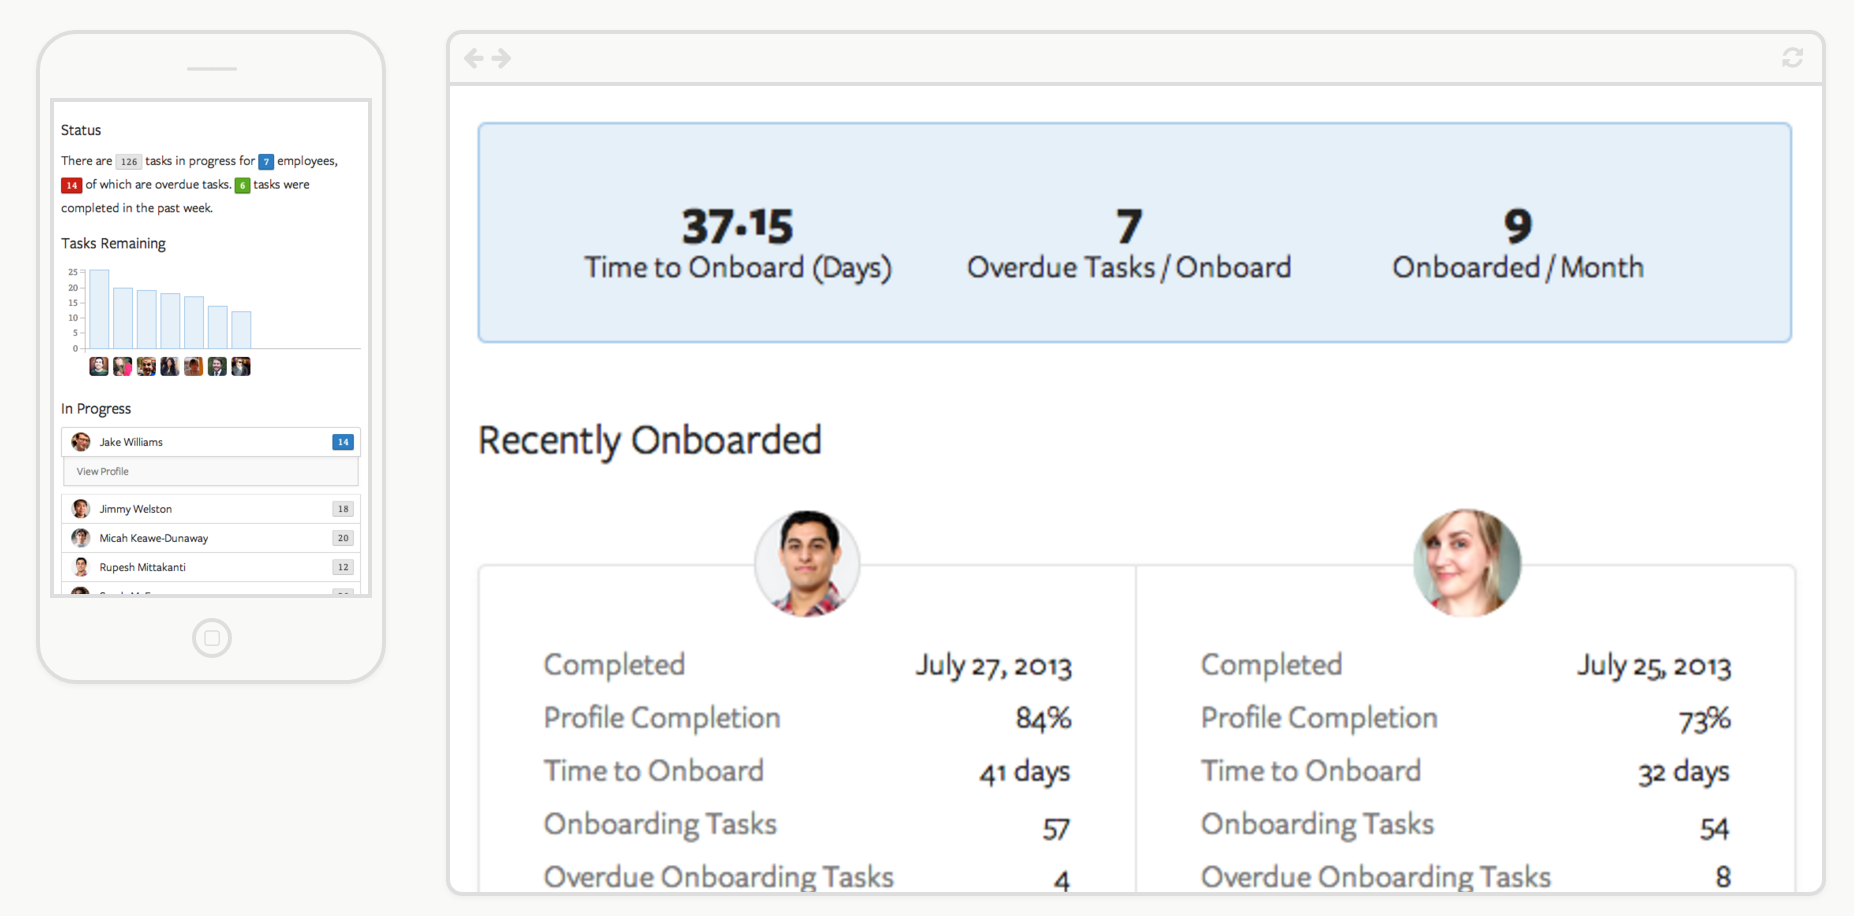Click the red overdue tasks badge
Screen dimensions: 1854x916
[71, 185]
